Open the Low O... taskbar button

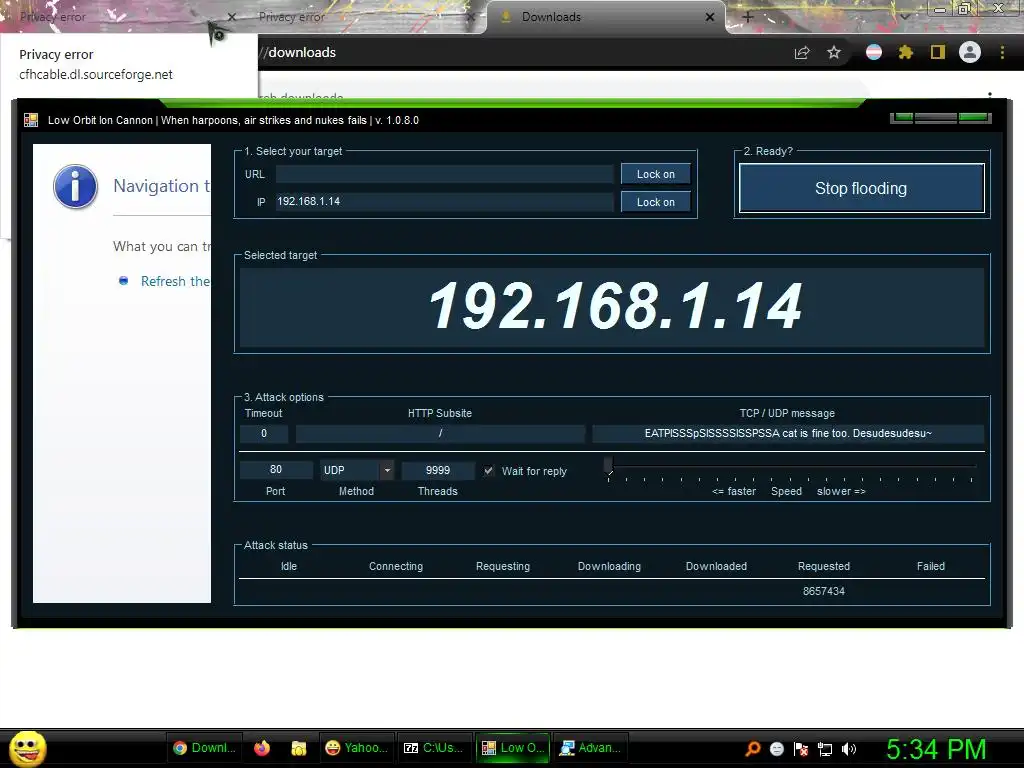pos(513,748)
